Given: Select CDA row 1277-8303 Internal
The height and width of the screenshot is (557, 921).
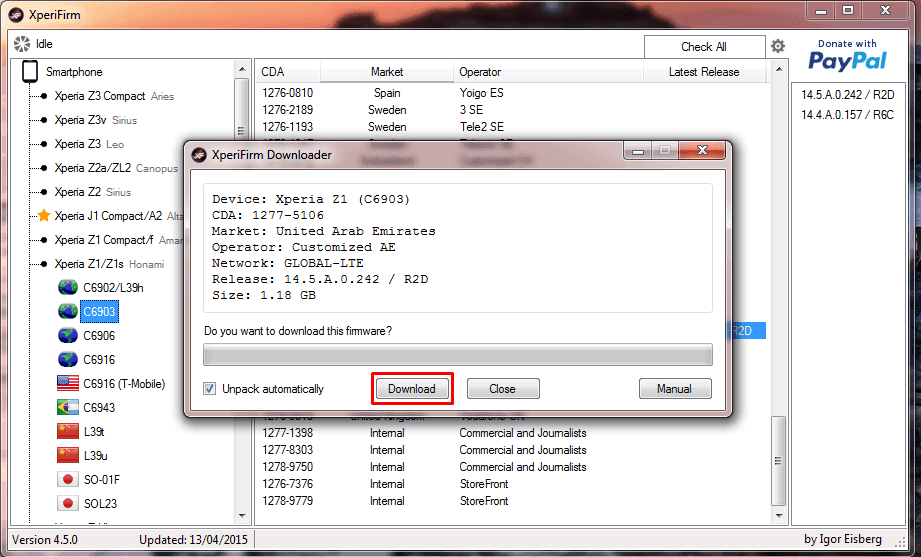Looking at the screenshot, I should point(511,450).
